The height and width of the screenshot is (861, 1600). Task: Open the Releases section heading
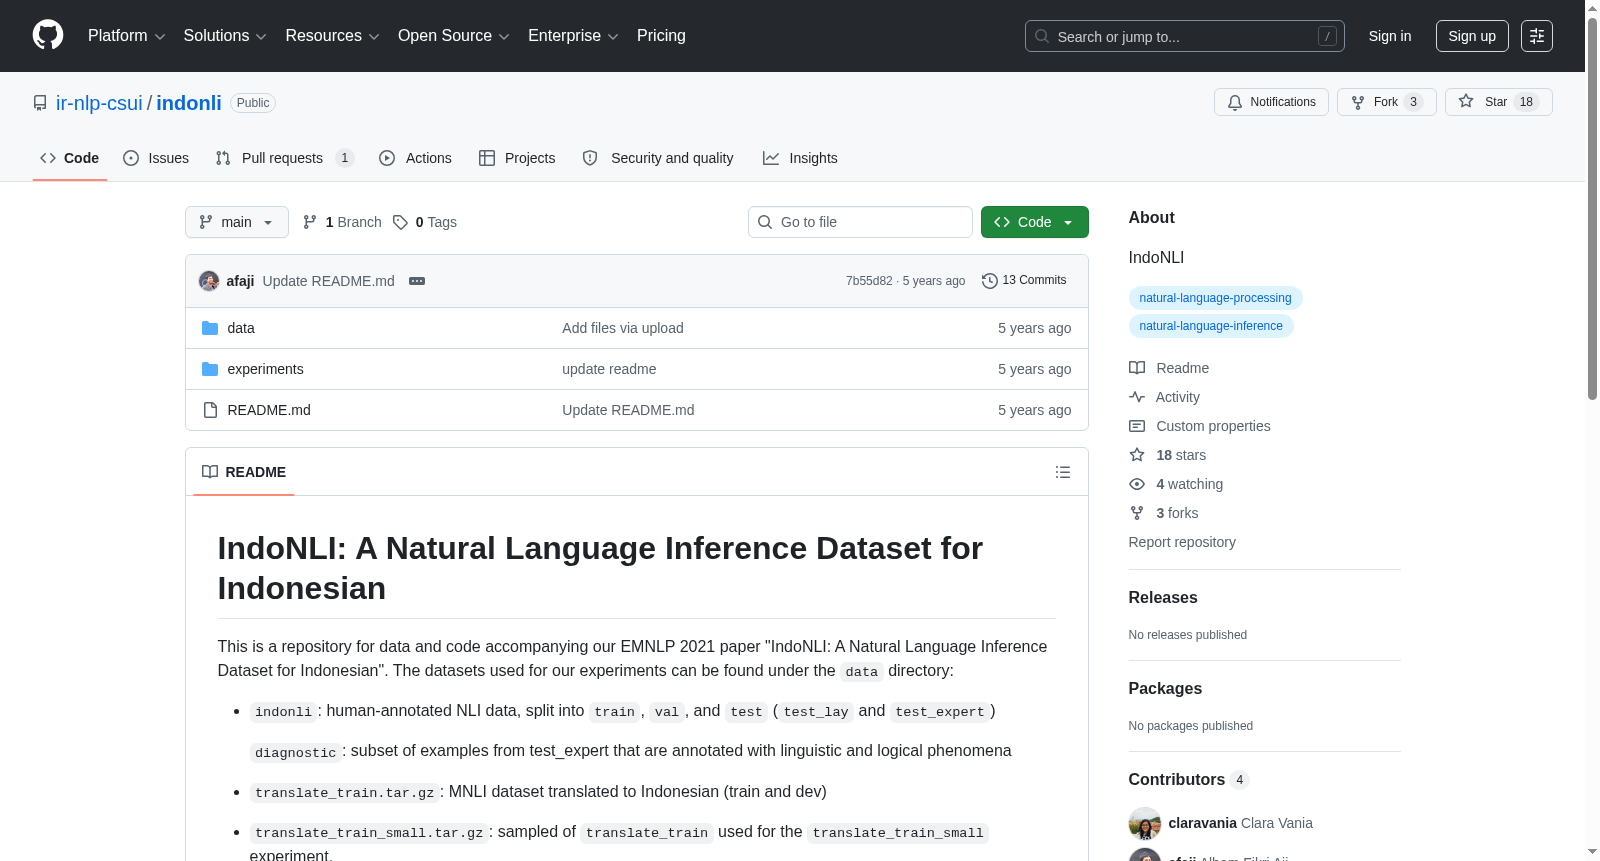point(1163,598)
